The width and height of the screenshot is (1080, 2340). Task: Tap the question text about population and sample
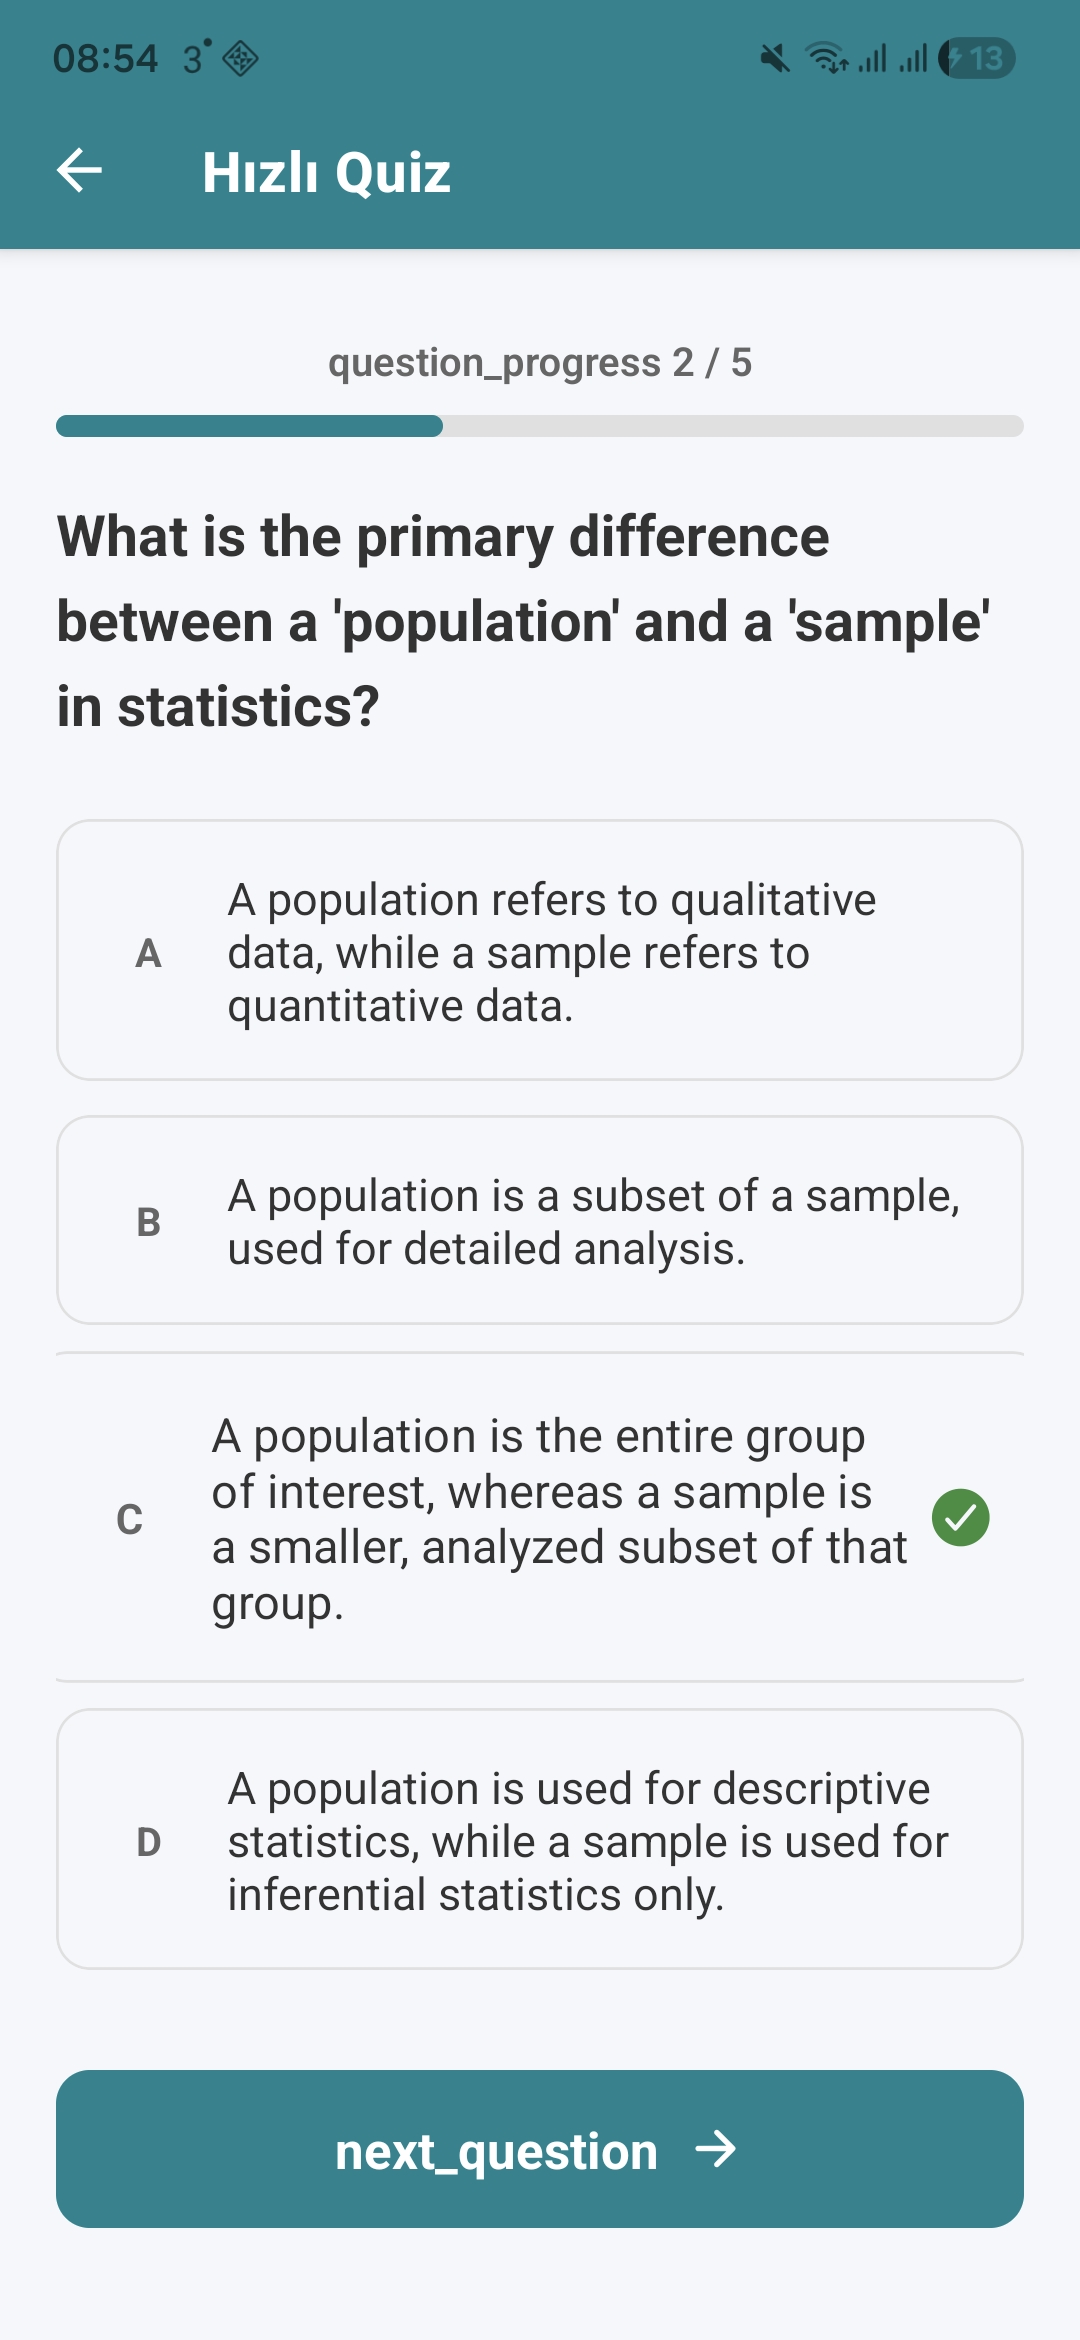pyautogui.click(x=524, y=621)
